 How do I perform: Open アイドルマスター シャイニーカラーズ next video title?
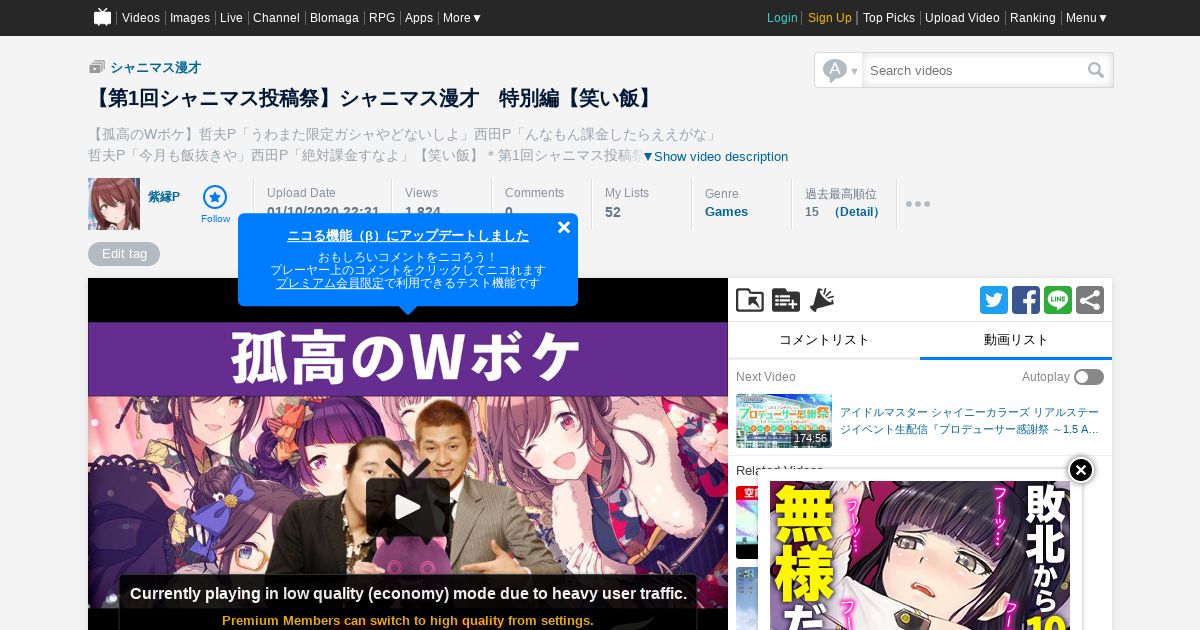(x=969, y=420)
